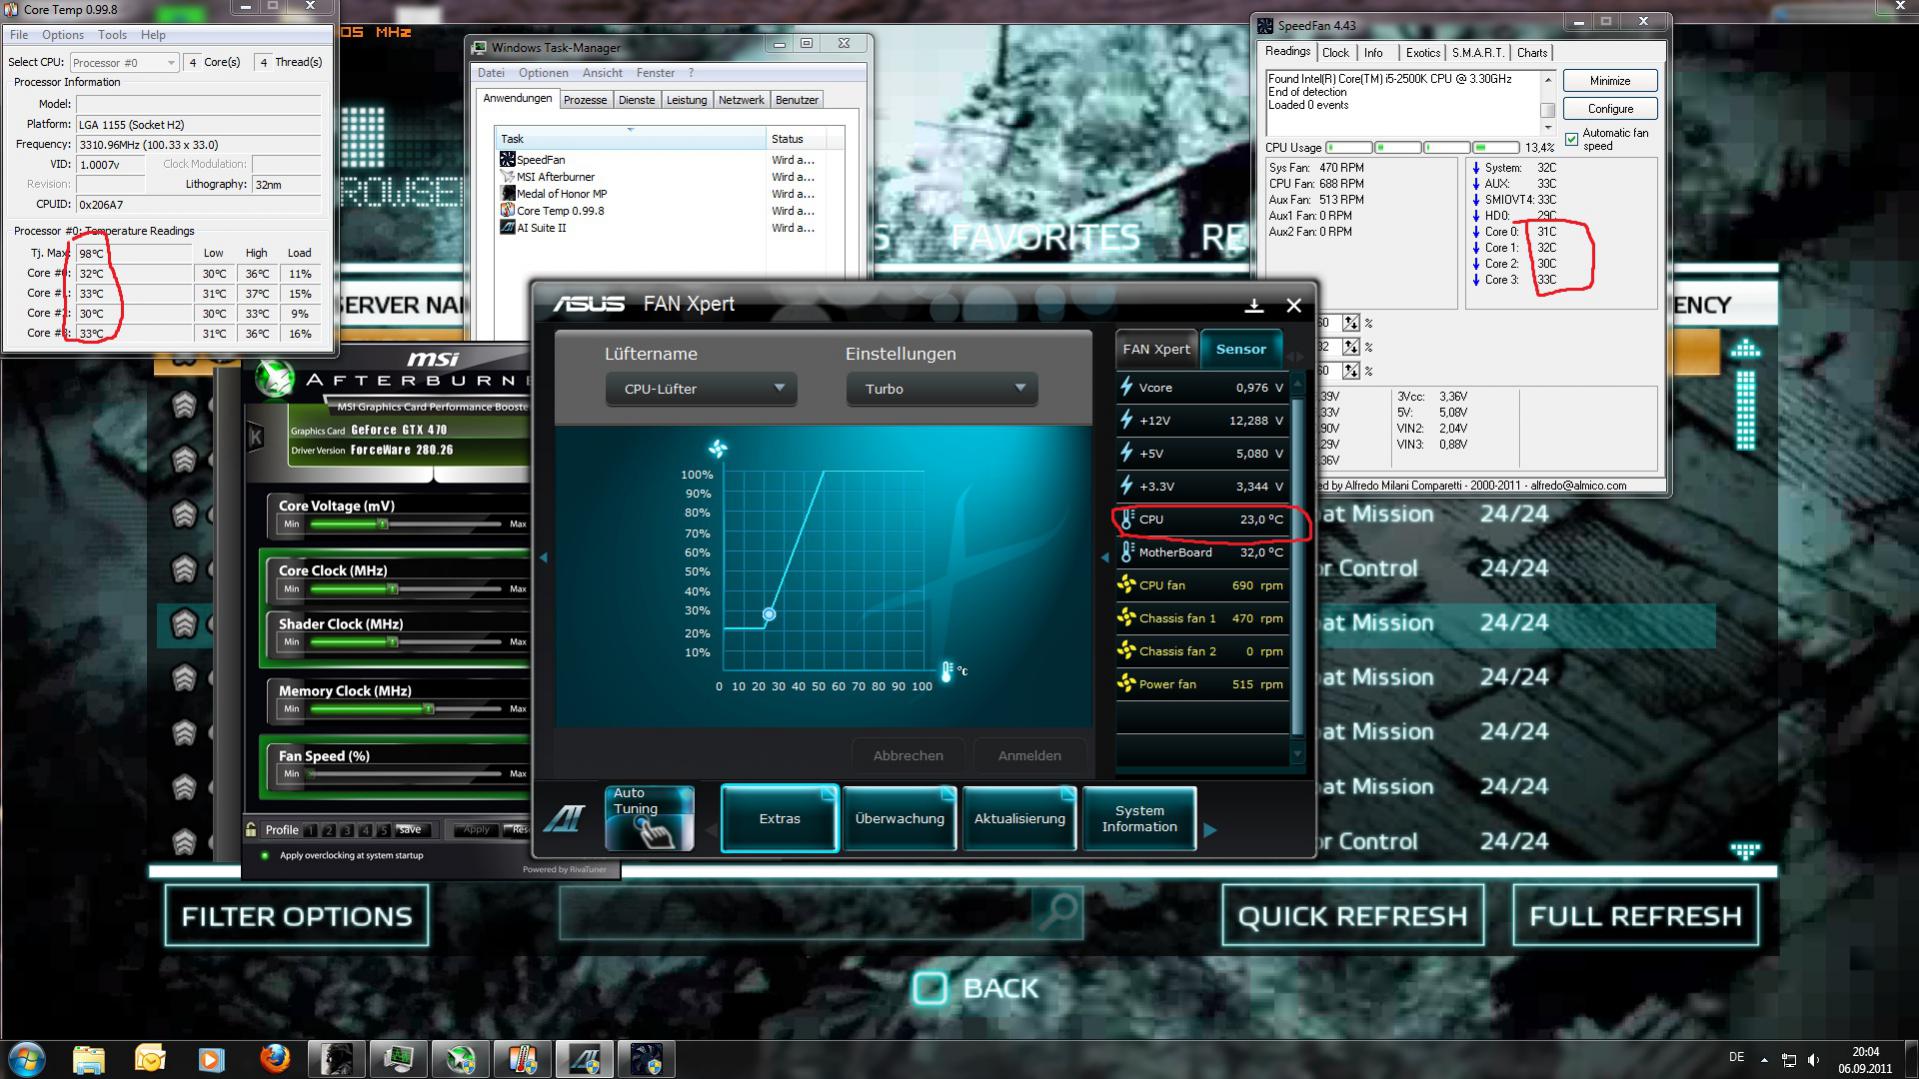Click the spinner on first SpeedFan percent field
The image size is (1919, 1079).
(x=1351, y=323)
